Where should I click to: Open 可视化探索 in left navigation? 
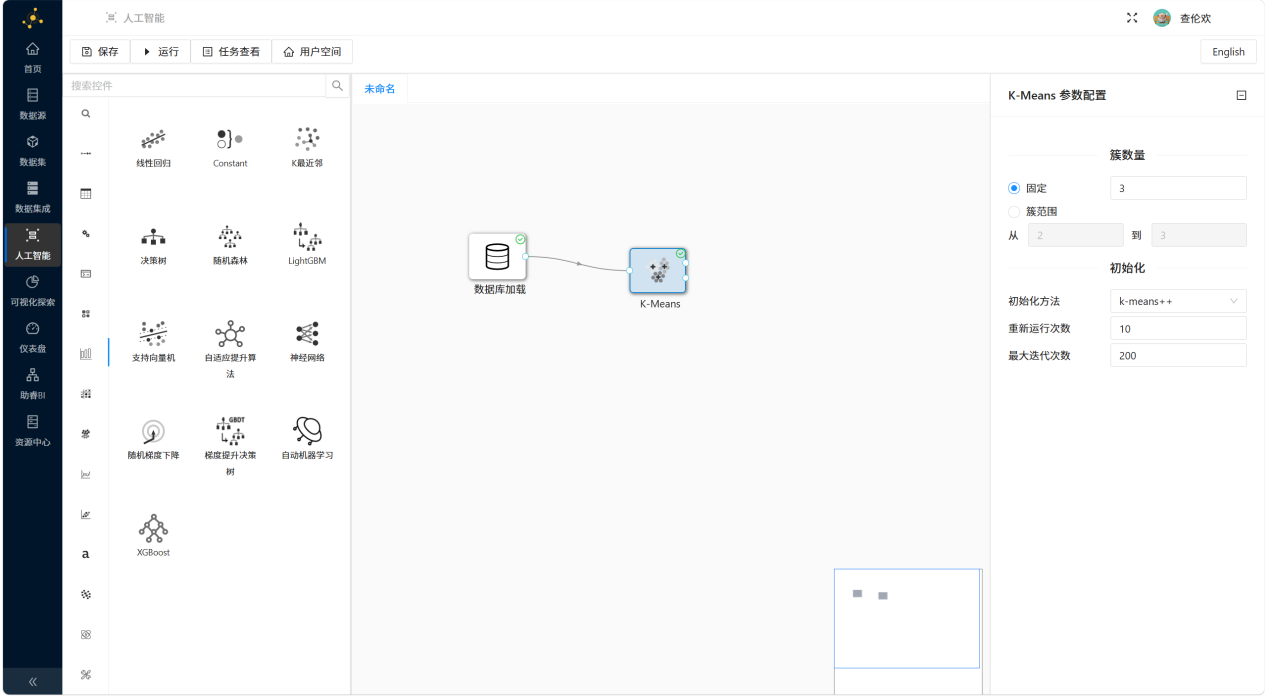point(32,290)
